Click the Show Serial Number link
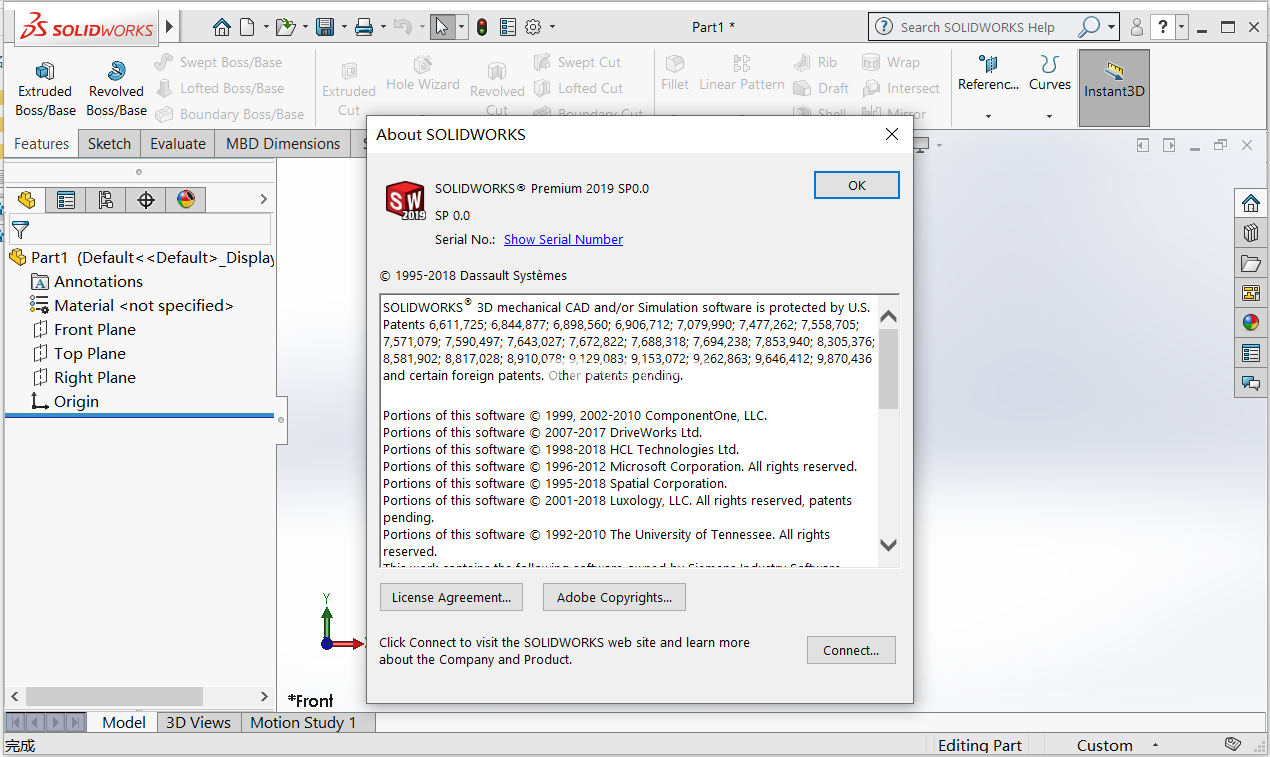This screenshot has width=1270, height=757. coord(563,240)
